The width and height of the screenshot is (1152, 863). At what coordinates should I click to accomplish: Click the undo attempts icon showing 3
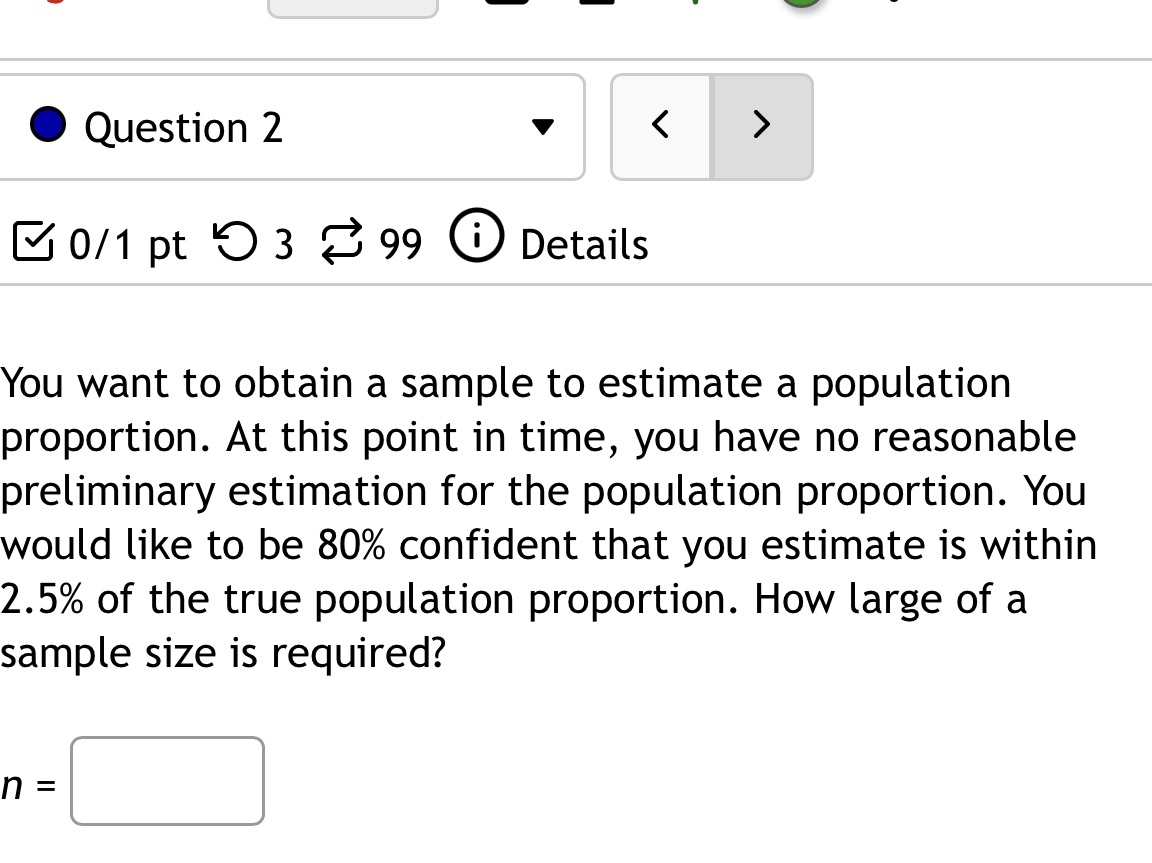point(237,240)
